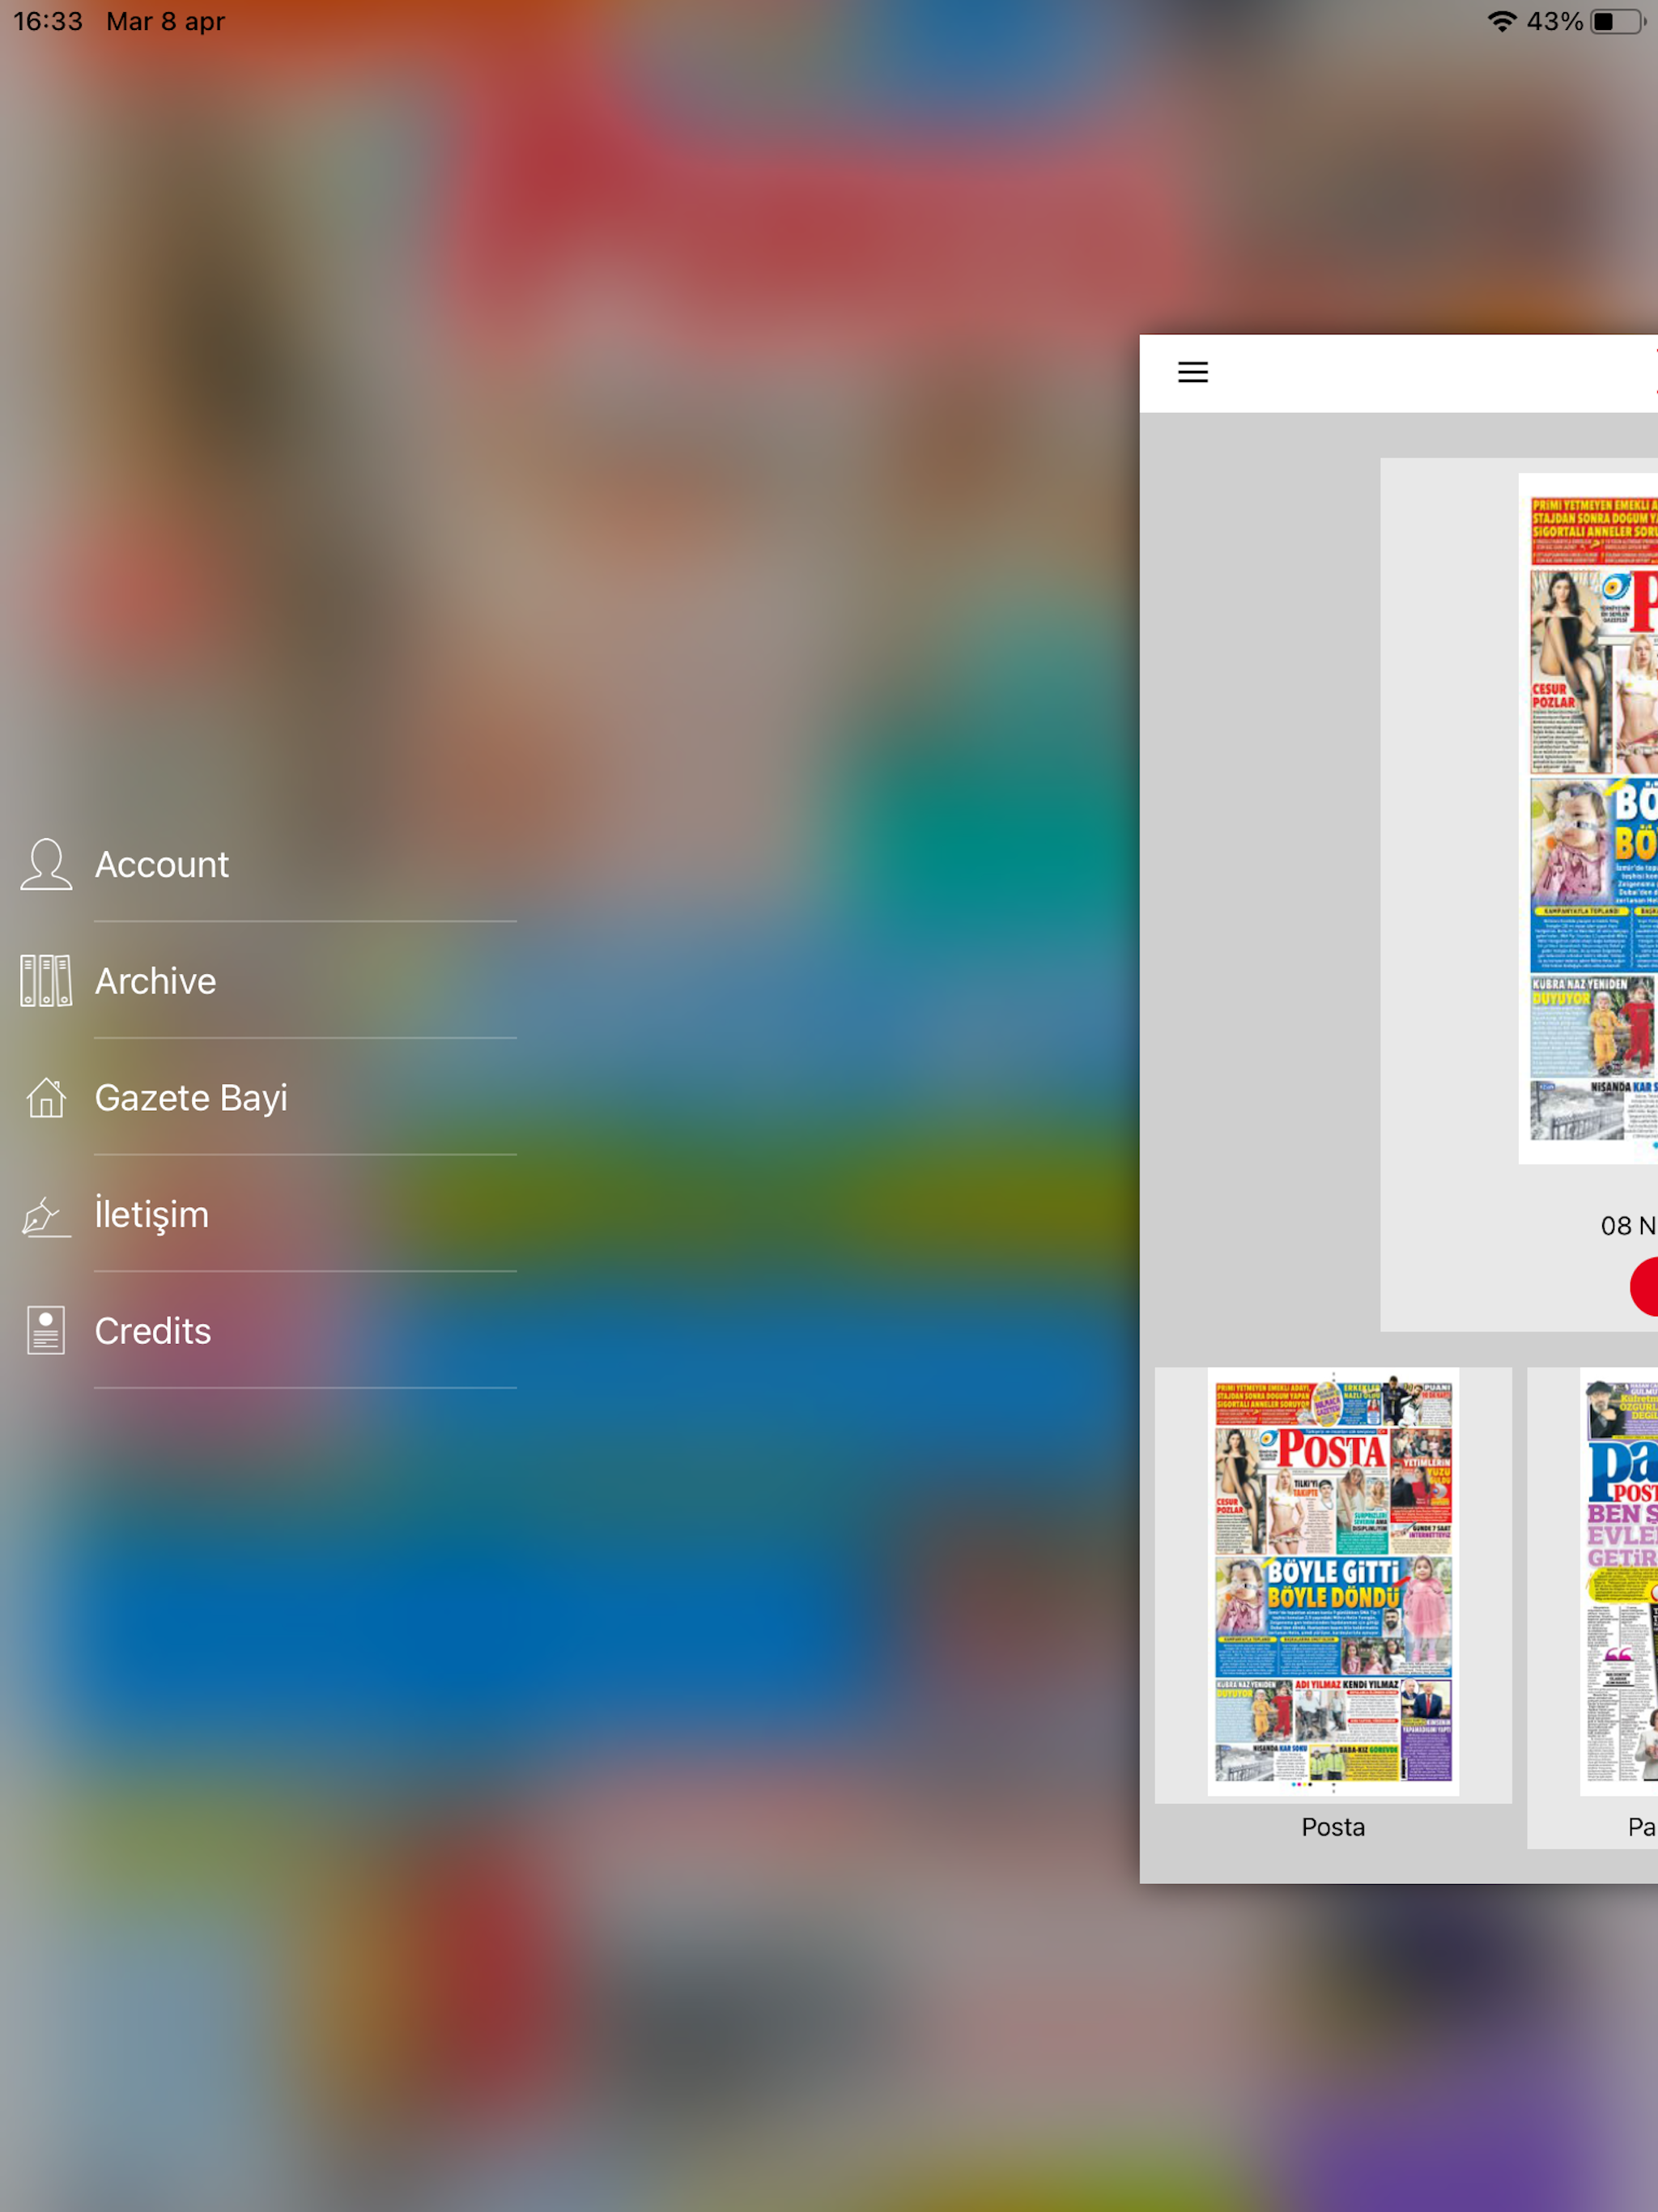Select İletişim menu entry
The width and height of the screenshot is (1658, 2212).
[152, 1215]
